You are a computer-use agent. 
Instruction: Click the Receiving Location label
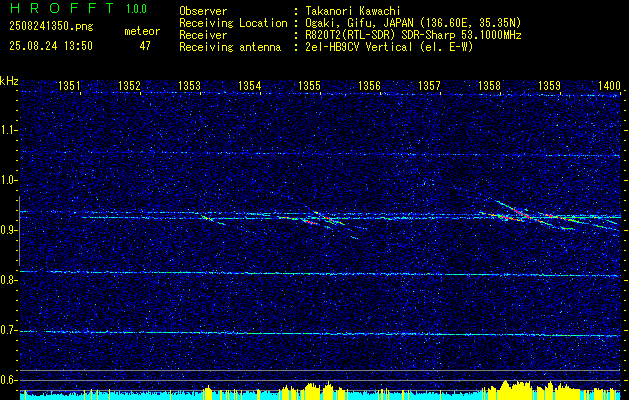coord(233,23)
